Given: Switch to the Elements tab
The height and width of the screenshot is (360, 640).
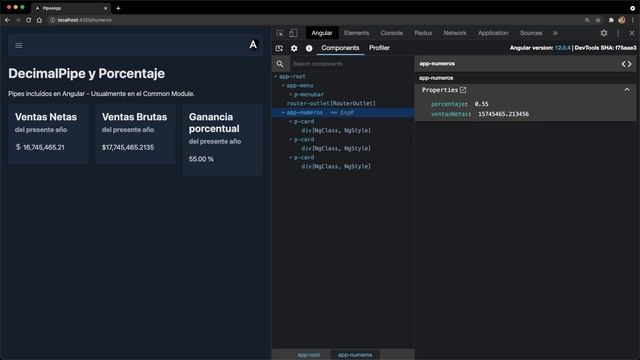Looking at the screenshot, I should point(356,33).
